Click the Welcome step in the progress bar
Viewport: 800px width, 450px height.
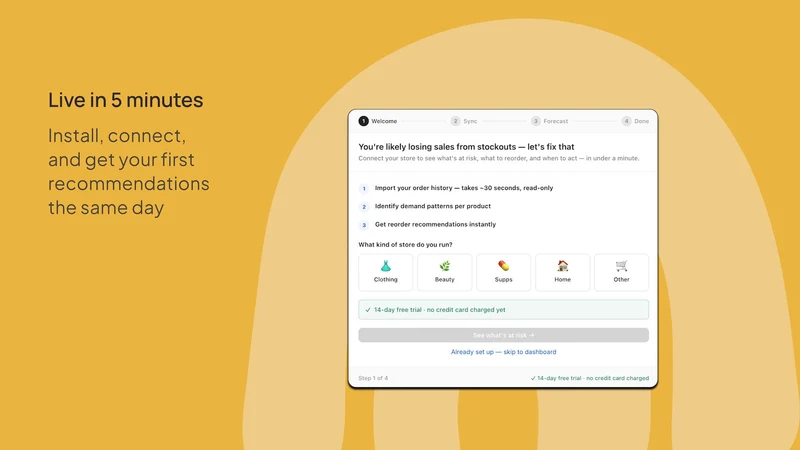tap(378, 121)
